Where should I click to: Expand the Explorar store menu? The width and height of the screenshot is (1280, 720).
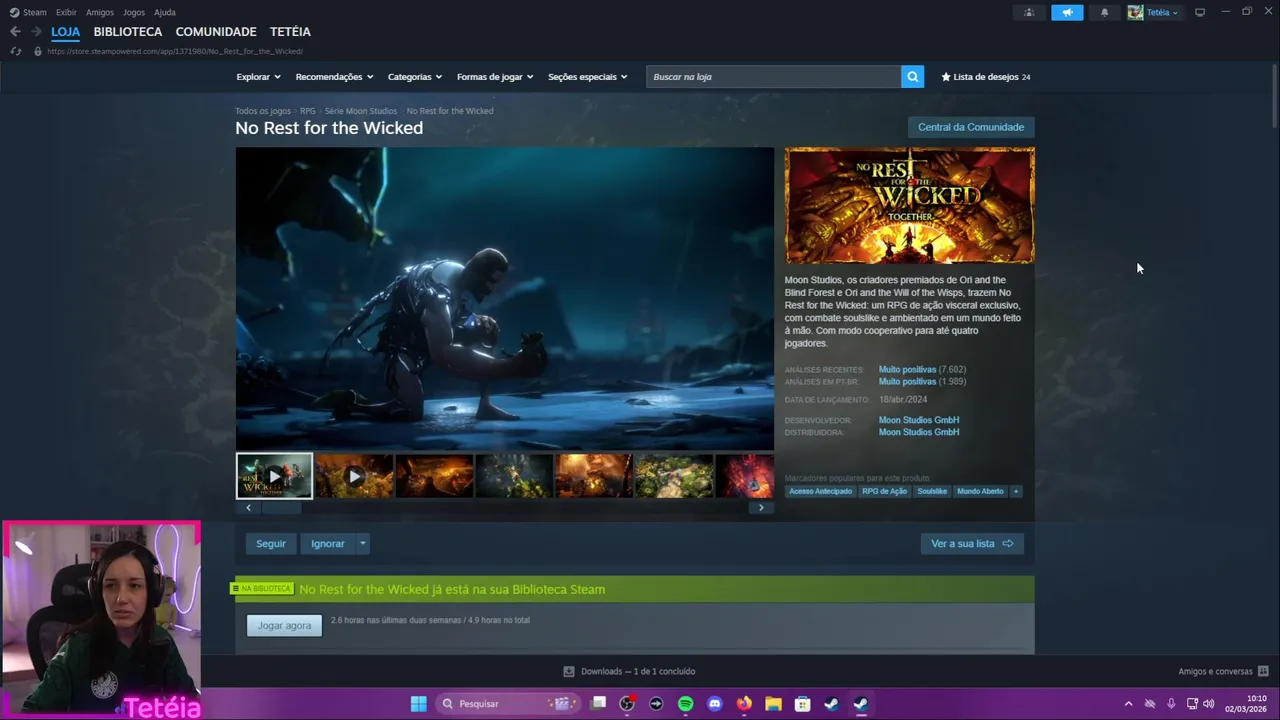[x=258, y=77]
